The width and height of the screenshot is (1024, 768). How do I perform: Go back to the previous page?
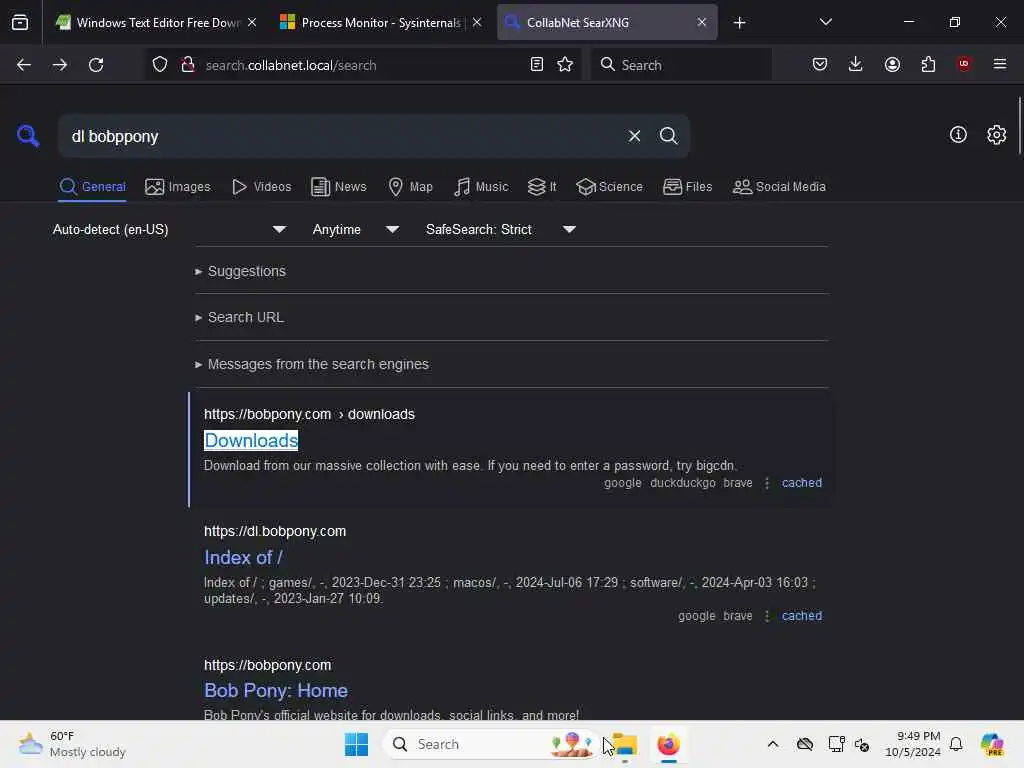(24, 65)
